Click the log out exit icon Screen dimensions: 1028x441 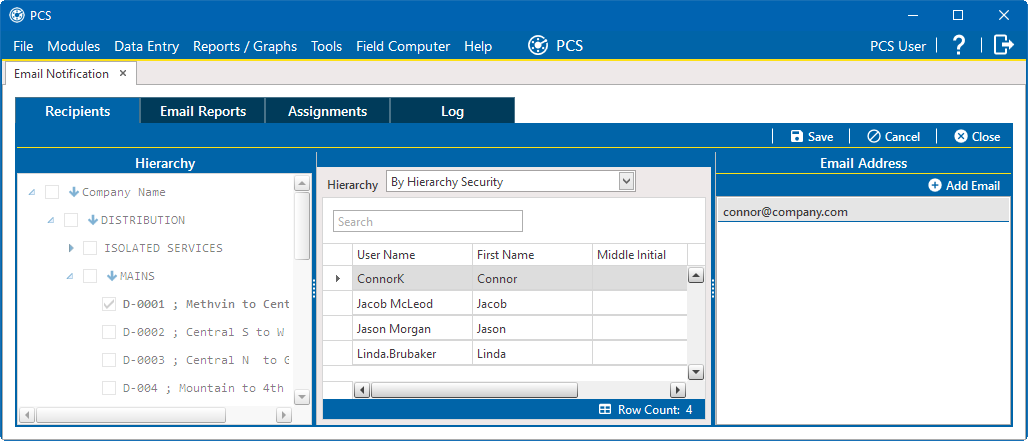(x=1004, y=45)
